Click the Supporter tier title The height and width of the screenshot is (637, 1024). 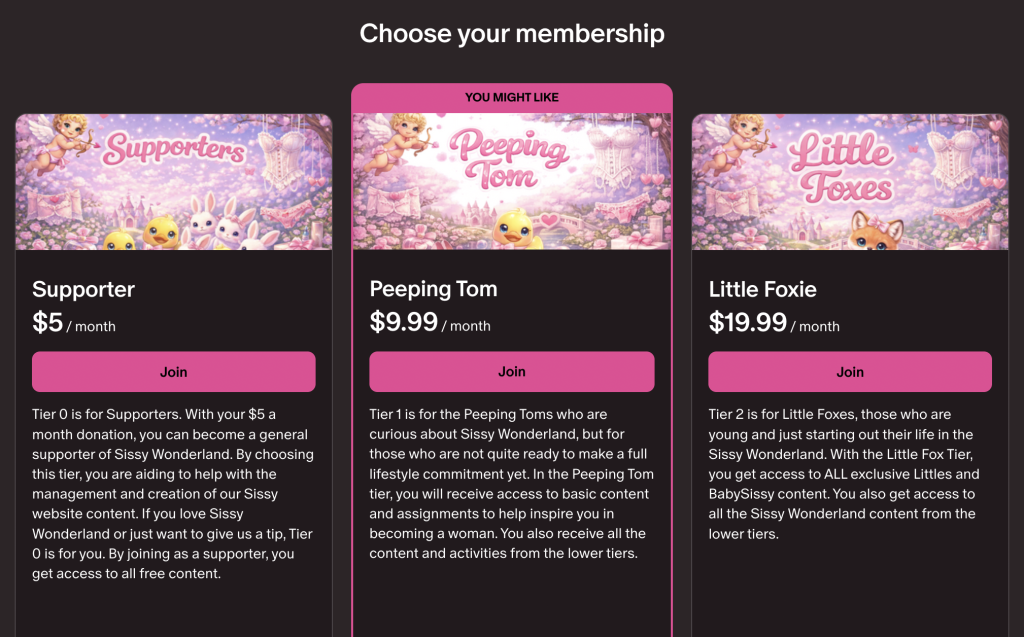[84, 289]
